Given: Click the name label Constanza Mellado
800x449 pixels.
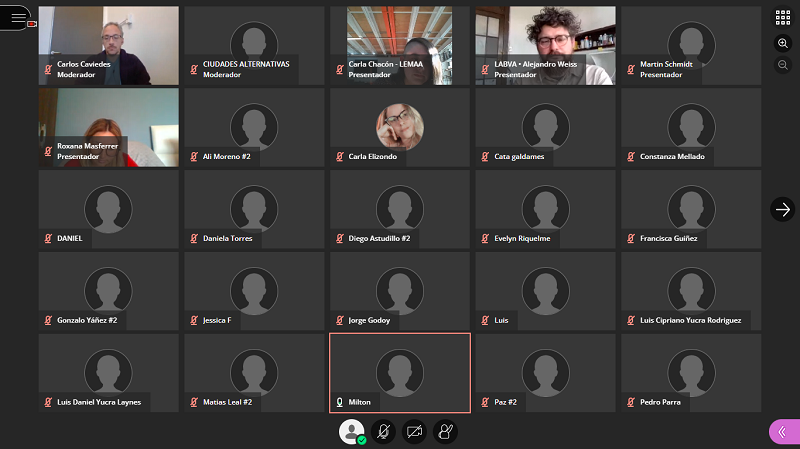Looking at the screenshot, I should [672, 157].
